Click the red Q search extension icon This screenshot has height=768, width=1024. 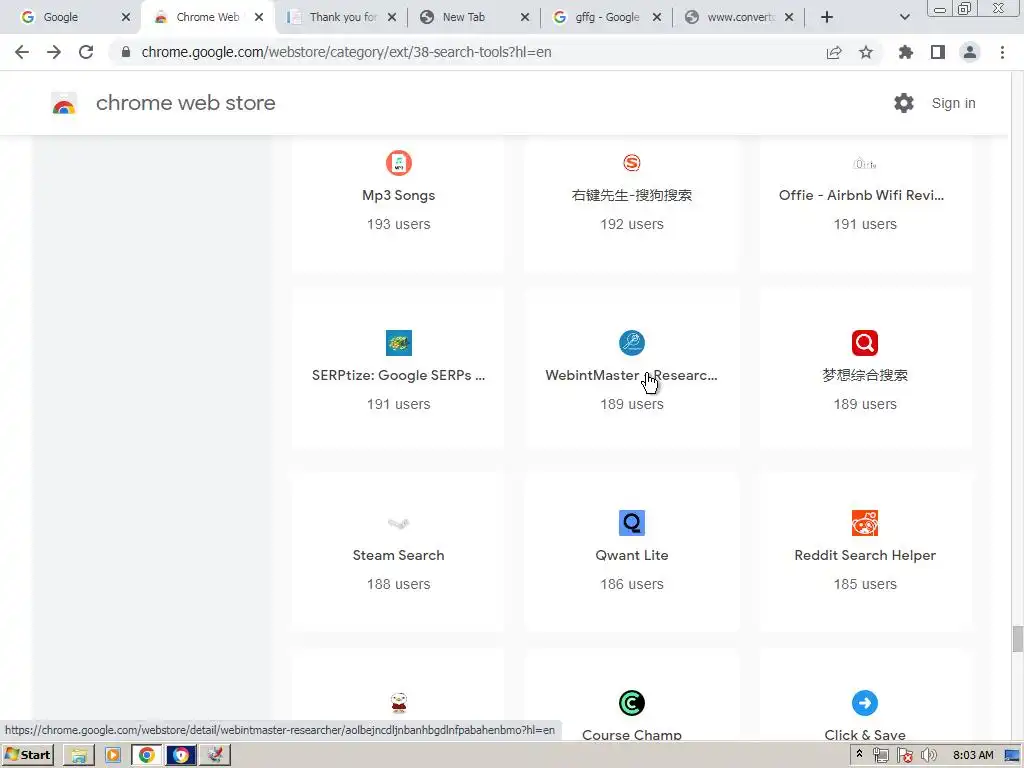865,343
